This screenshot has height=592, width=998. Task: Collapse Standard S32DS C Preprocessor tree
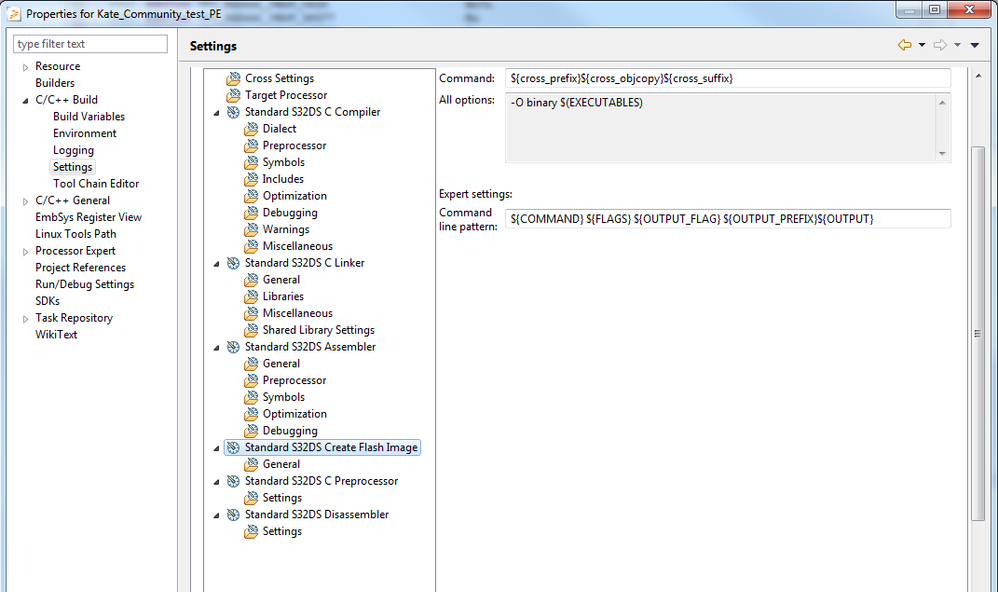pos(216,482)
